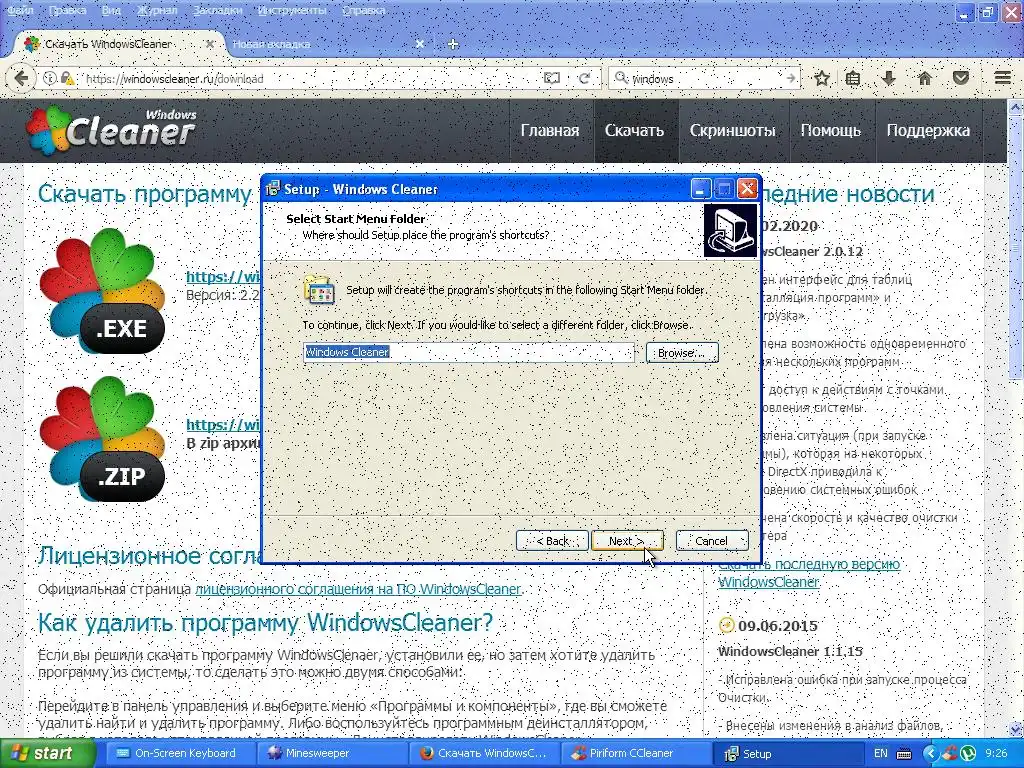The width and height of the screenshot is (1024, 768).
Task: Click the .ZIP download icon
Action: [x=102, y=439]
